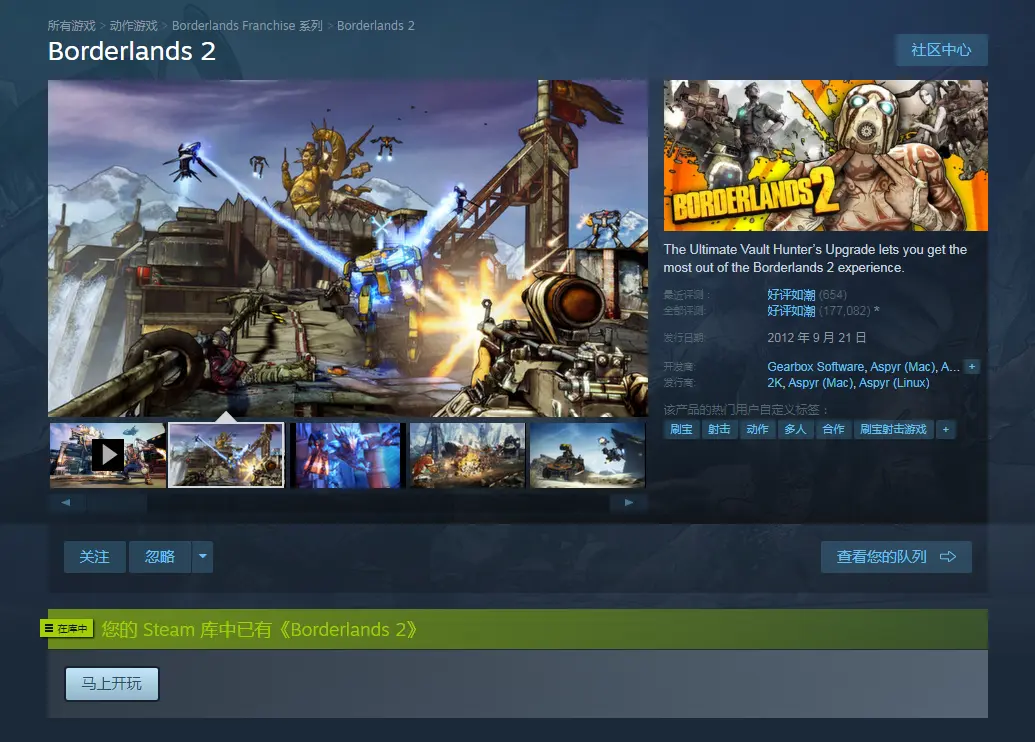The image size is (1035, 742).
Task: Follow the game with 关注 button
Action: point(94,557)
